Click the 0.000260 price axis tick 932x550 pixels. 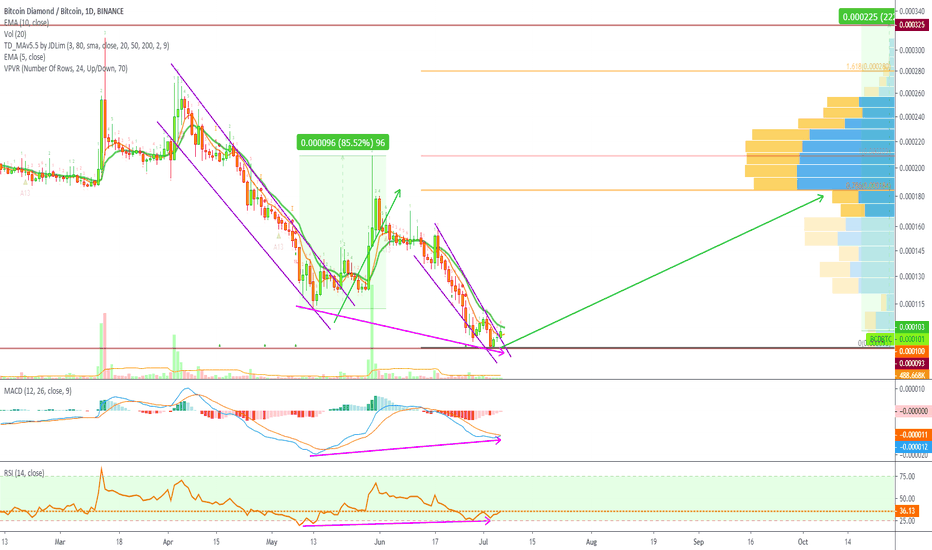pos(912,93)
